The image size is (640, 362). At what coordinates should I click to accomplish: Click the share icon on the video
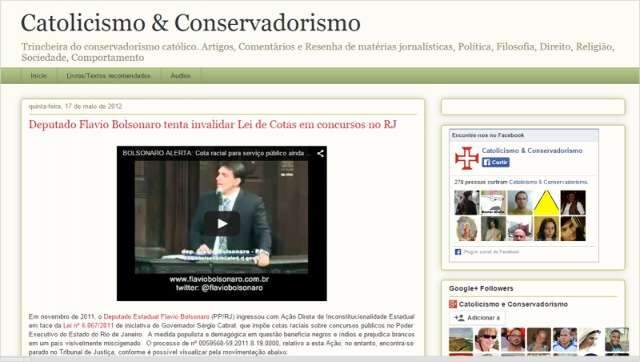[x=320, y=153]
